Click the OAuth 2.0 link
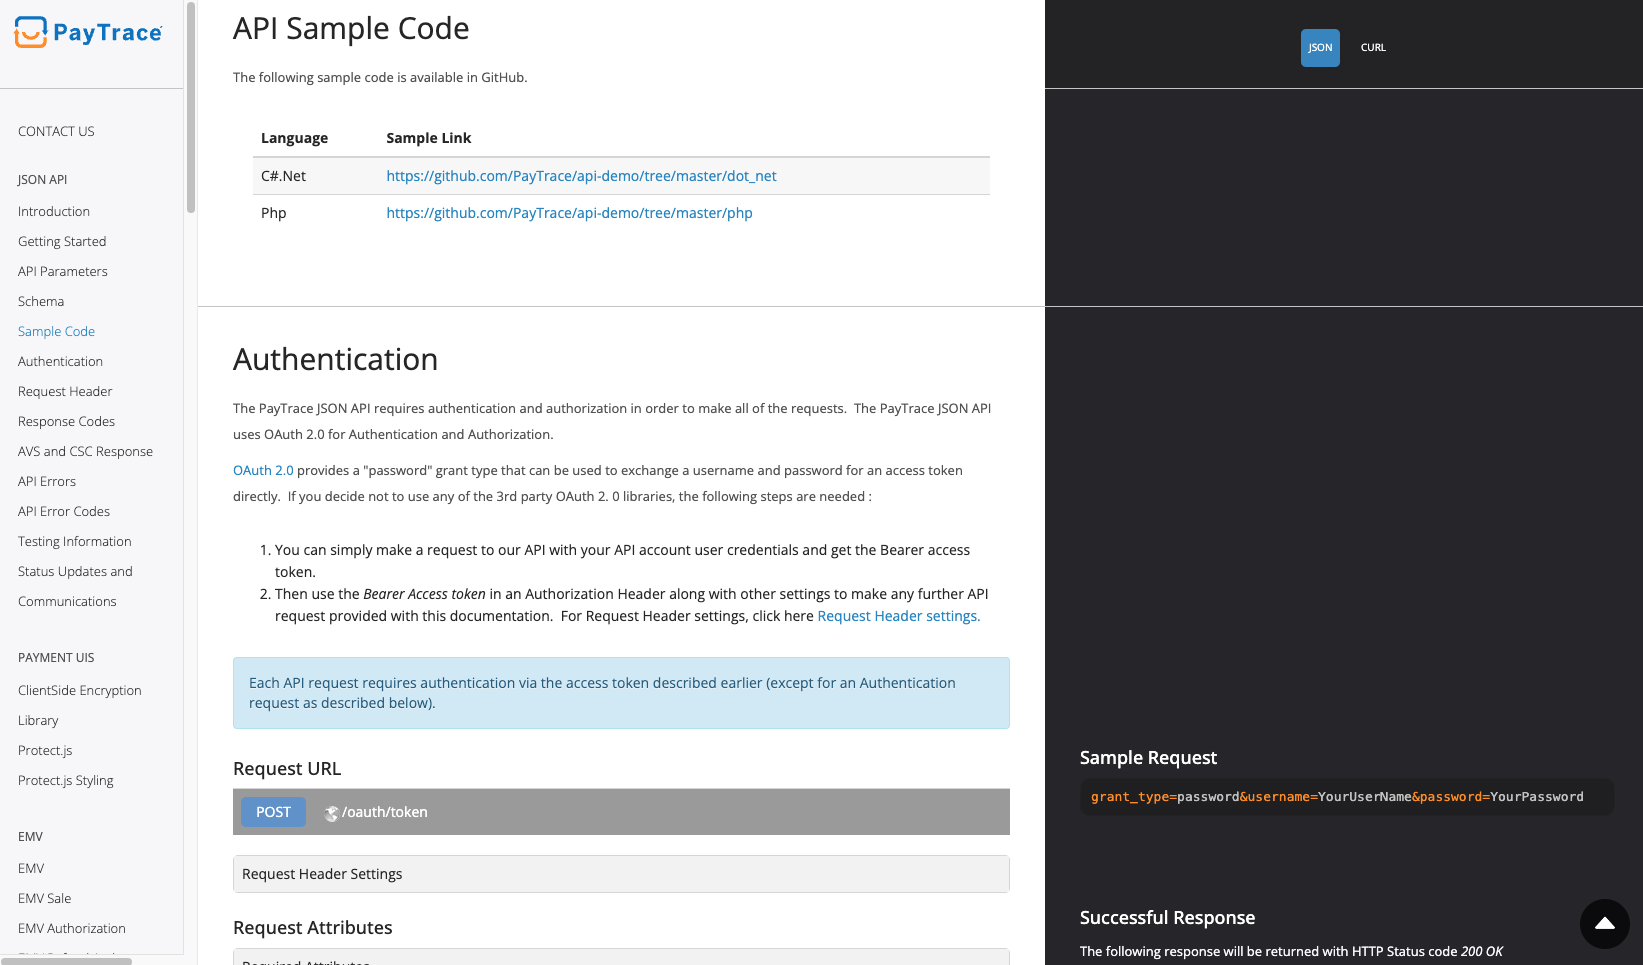 (263, 469)
